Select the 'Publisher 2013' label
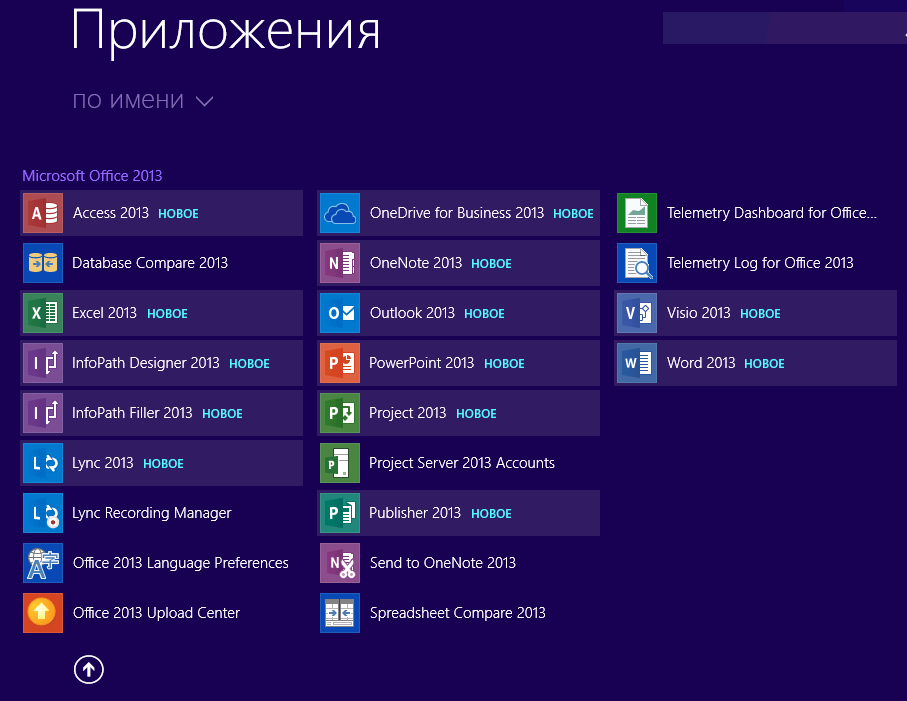 (415, 513)
